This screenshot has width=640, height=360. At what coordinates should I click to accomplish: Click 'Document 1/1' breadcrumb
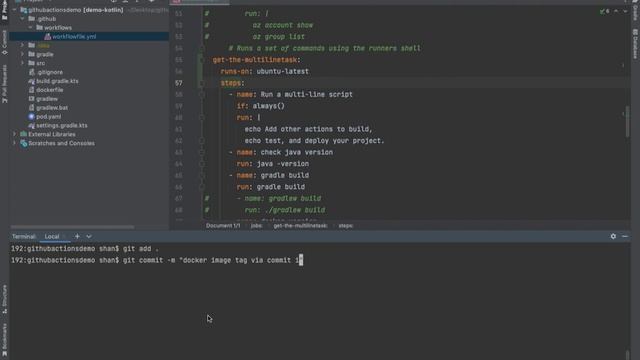(x=223, y=225)
